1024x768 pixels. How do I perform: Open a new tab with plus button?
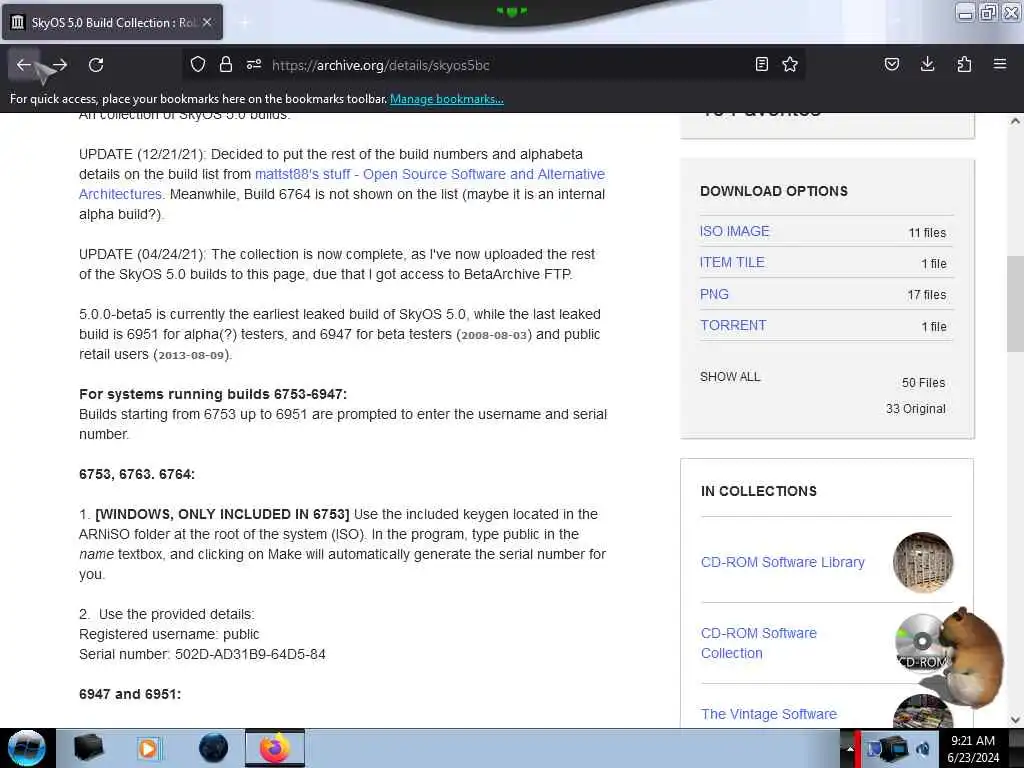pos(245,23)
